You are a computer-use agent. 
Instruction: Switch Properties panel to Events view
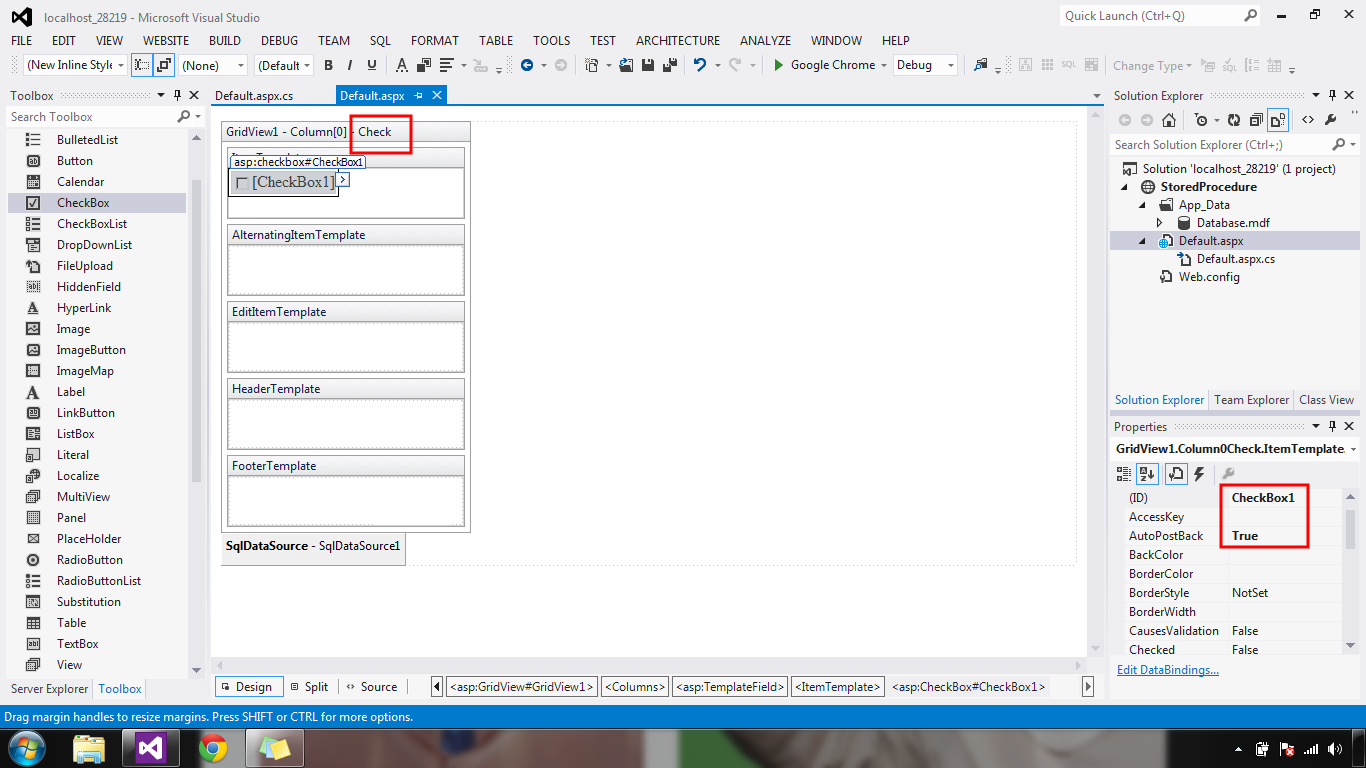(1198, 473)
